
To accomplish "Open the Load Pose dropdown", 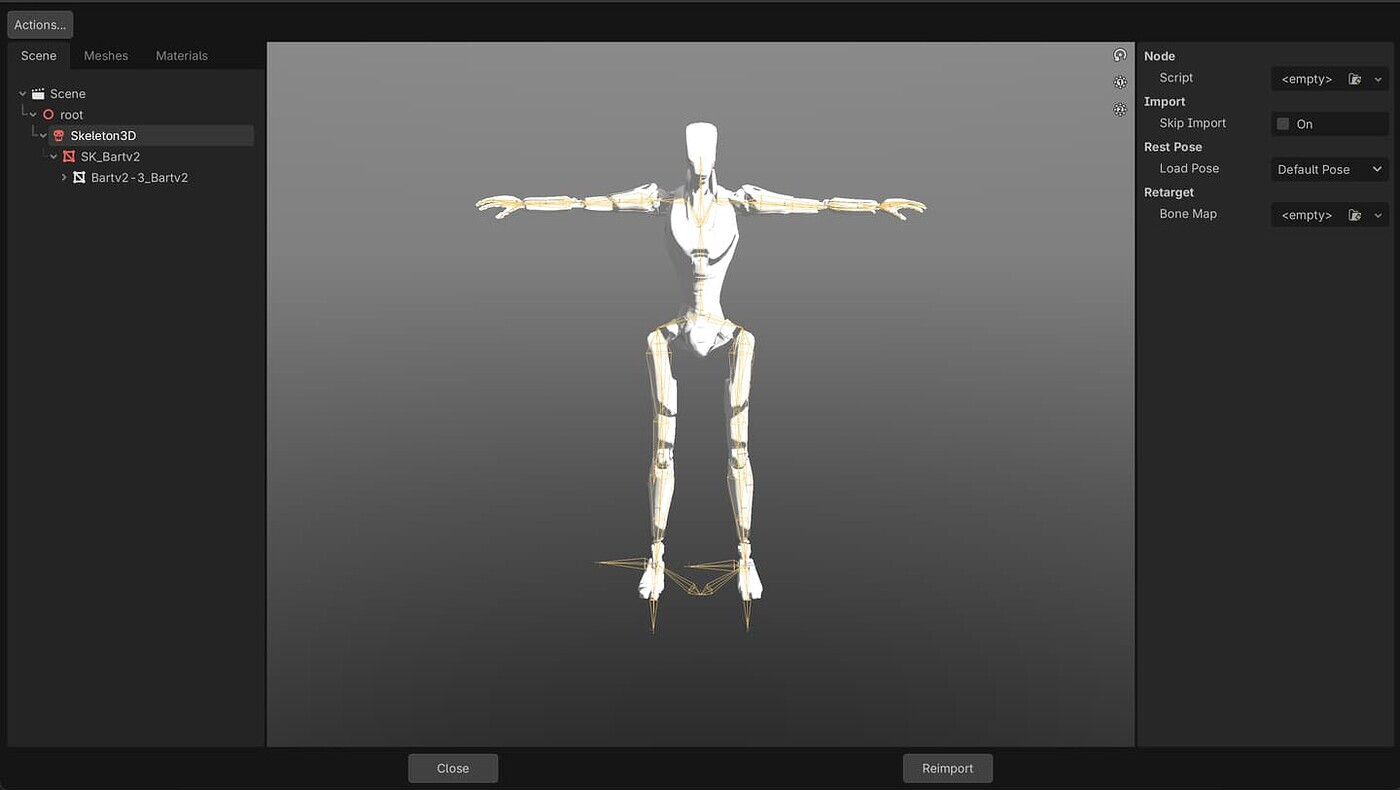I will [x=1329, y=170].
